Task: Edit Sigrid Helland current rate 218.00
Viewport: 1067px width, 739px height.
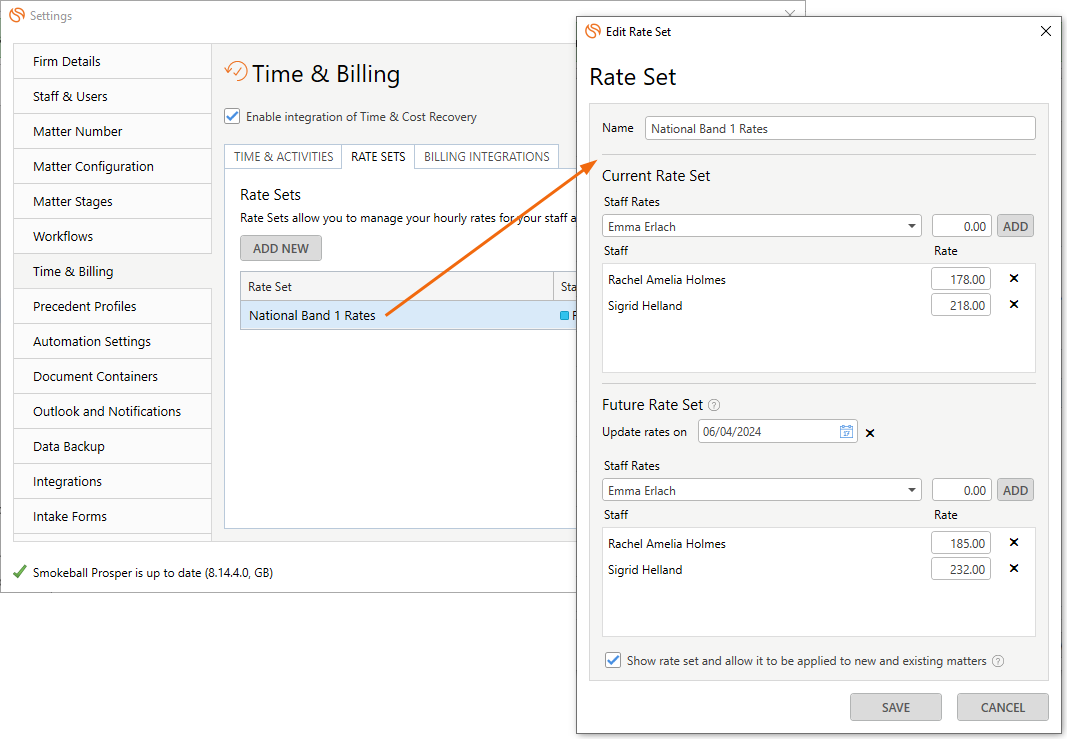Action: [961, 305]
